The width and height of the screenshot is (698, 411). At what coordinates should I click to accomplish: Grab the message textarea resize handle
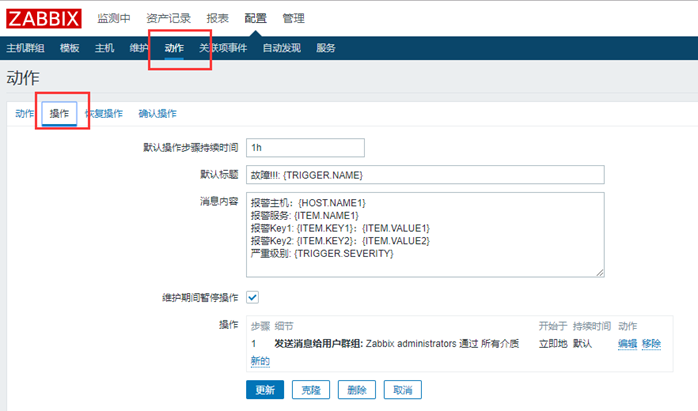click(600, 273)
